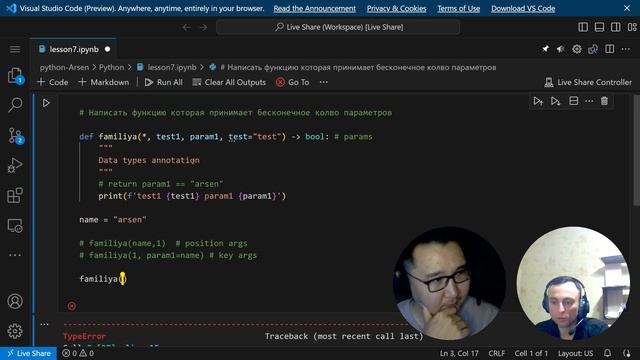Open the Privacy & Cookies link
640x360 pixels.
[x=396, y=8]
